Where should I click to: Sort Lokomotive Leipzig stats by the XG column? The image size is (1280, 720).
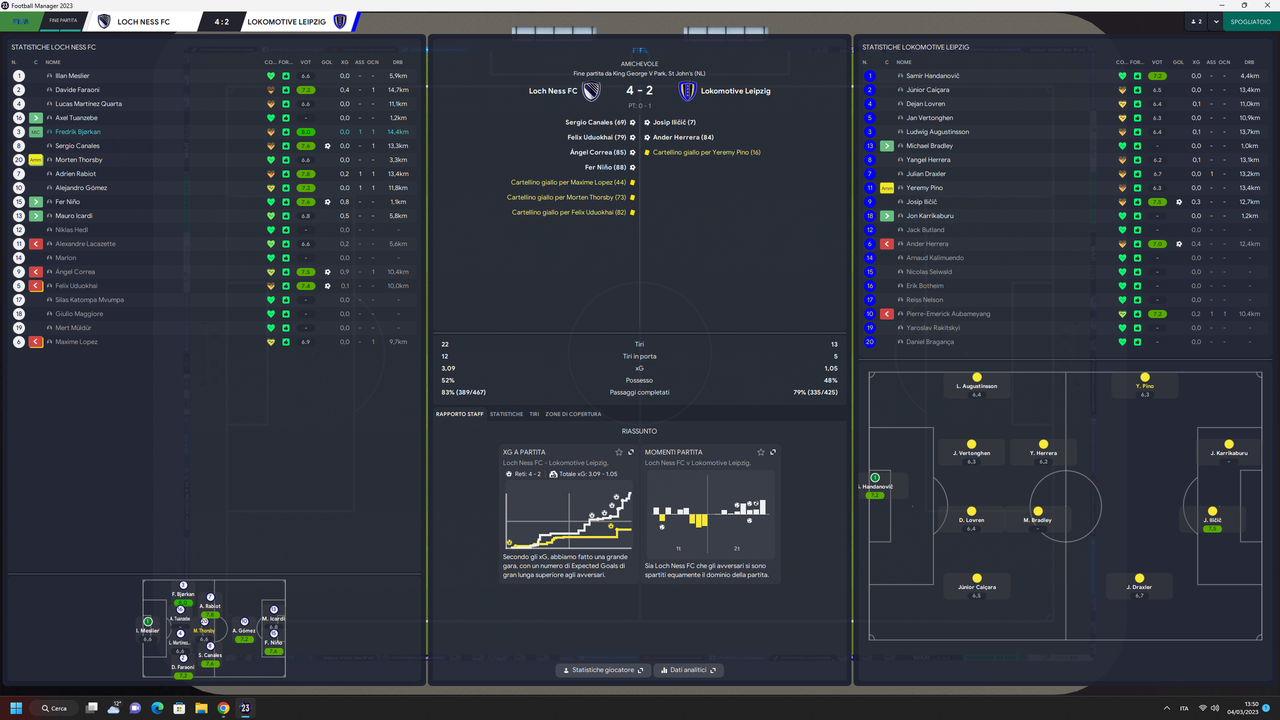point(1197,62)
